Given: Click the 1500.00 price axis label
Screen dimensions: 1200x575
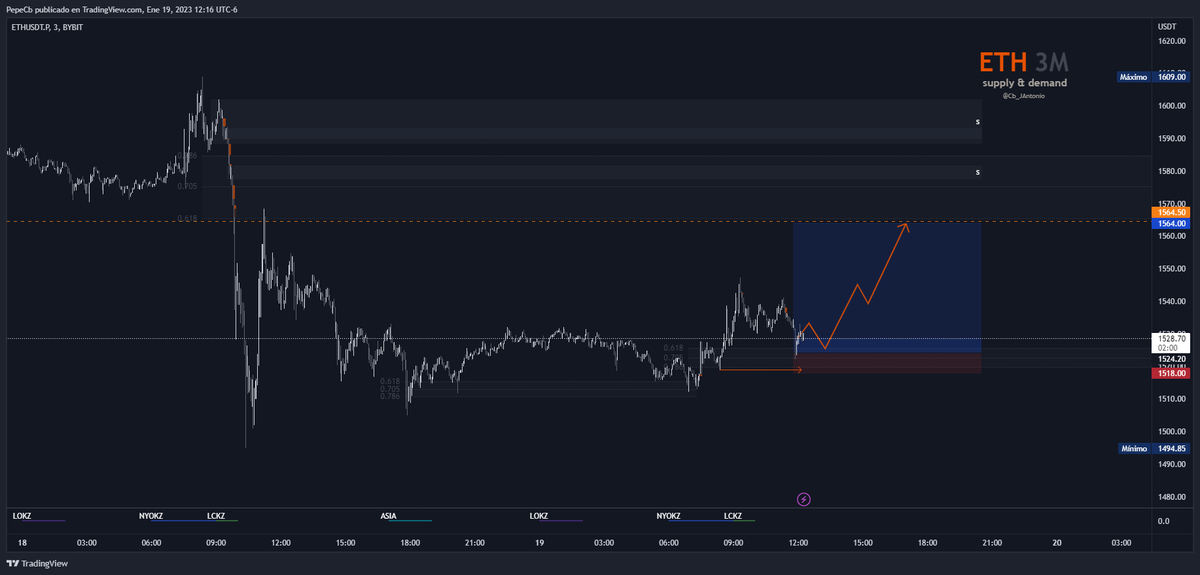Looking at the screenshot, I should [x=1171, y=432].
